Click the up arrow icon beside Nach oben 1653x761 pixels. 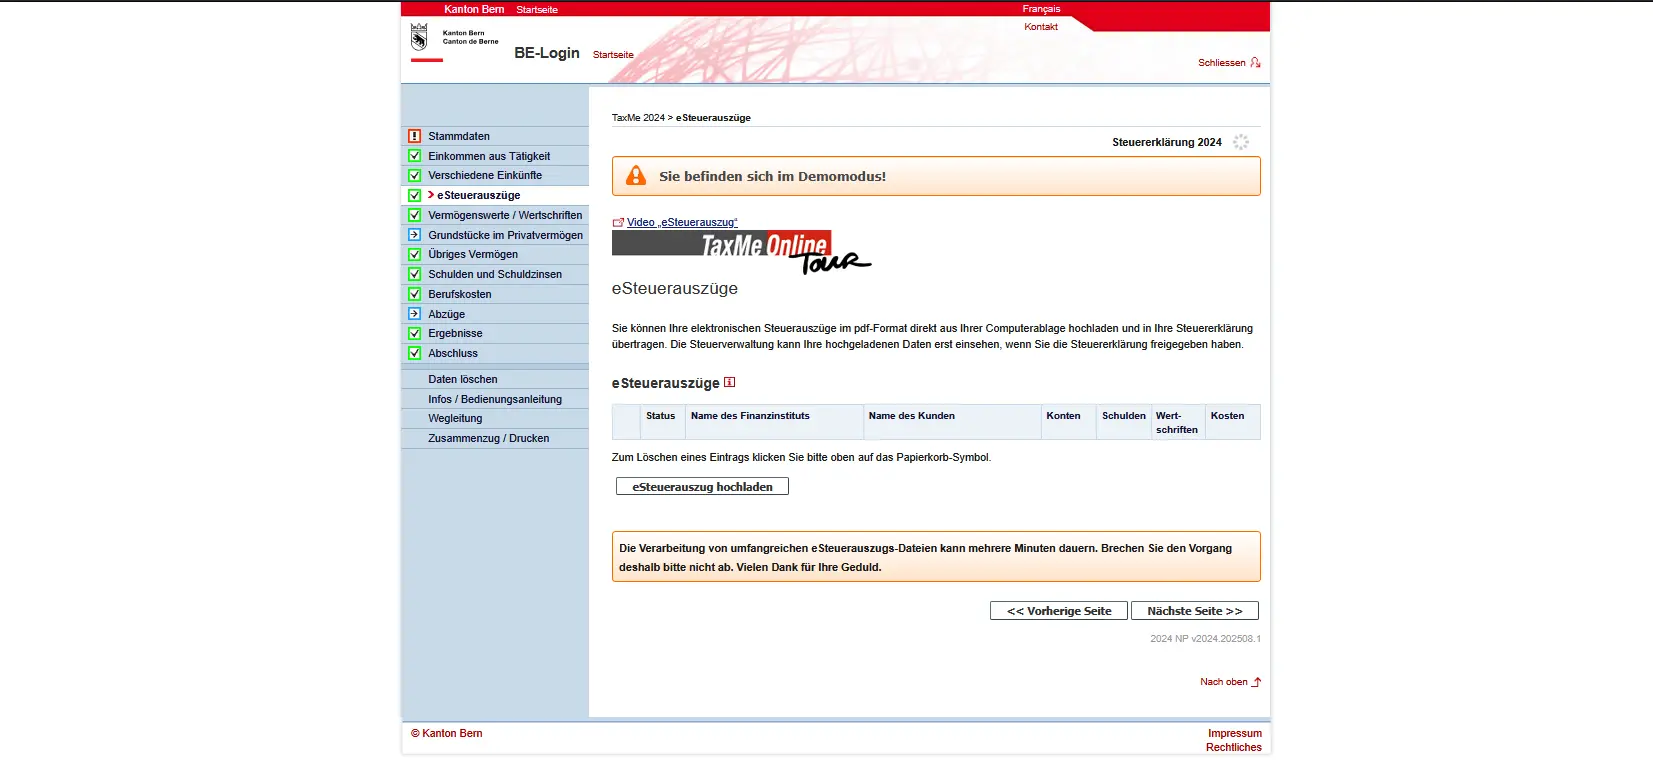(1257, 682)
